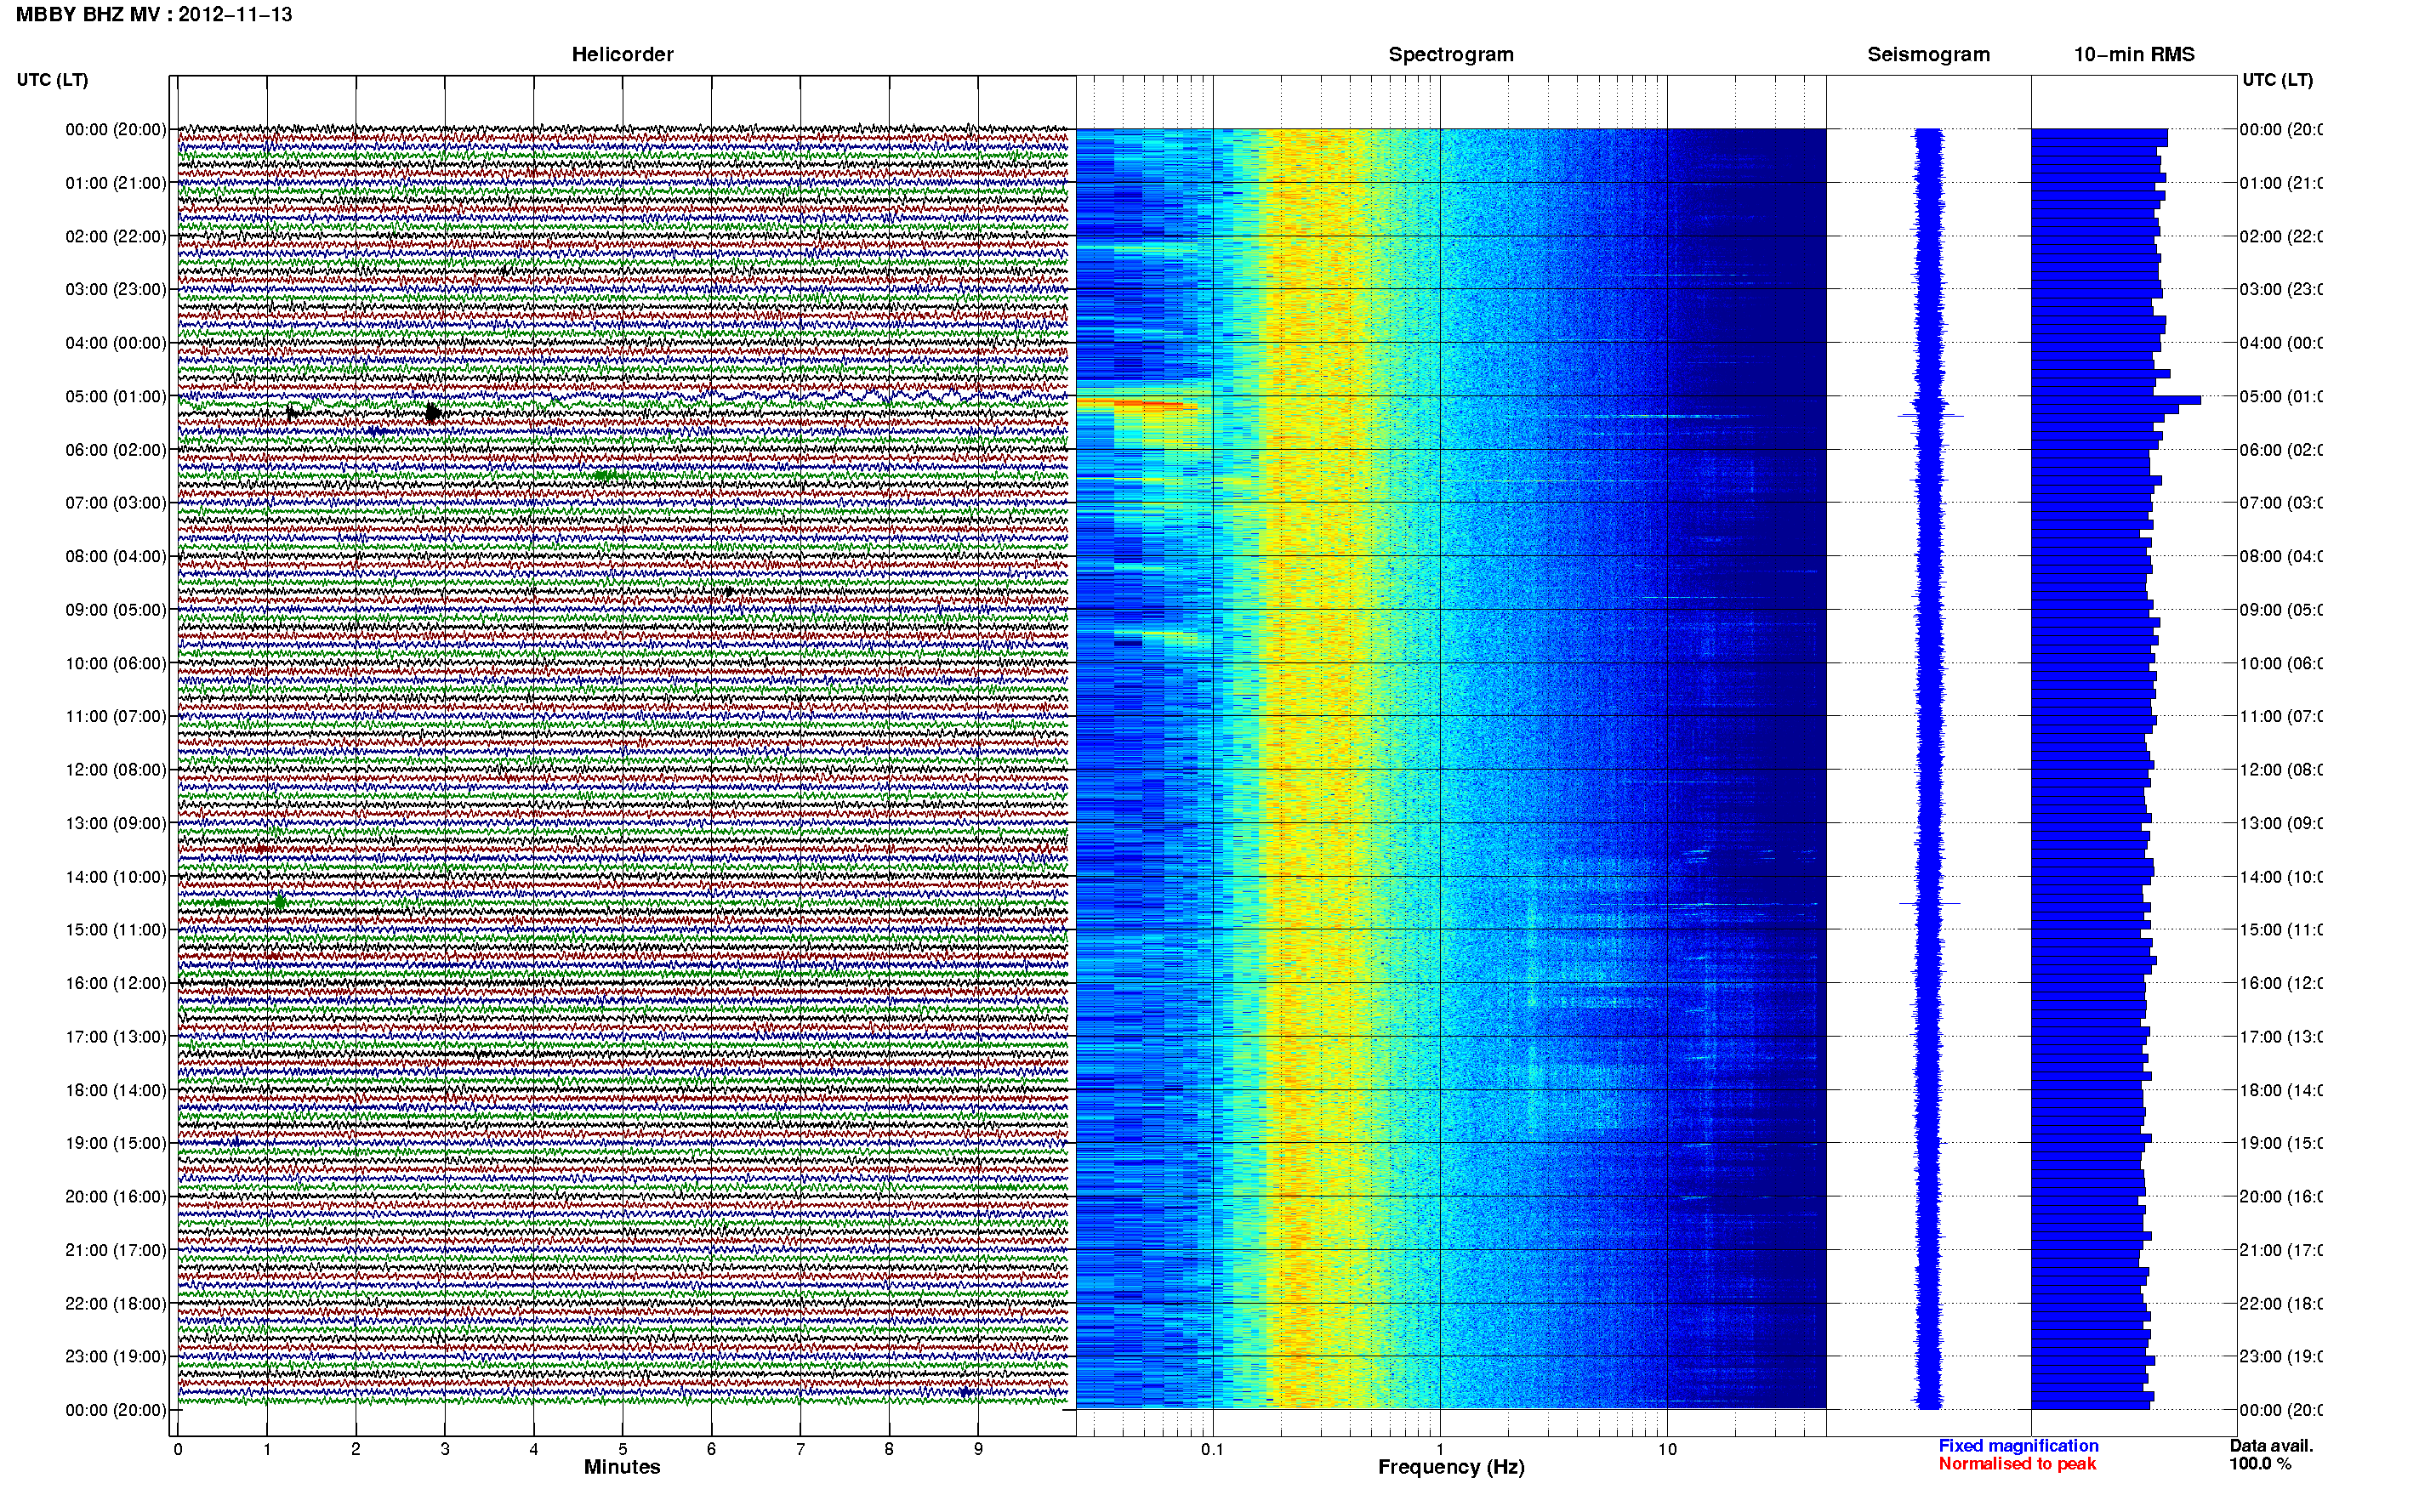Viewport: 2419px width, 1512px height.
Task: Click the 20:00 (16:00) left axis label
Action: click(116, 1197)
